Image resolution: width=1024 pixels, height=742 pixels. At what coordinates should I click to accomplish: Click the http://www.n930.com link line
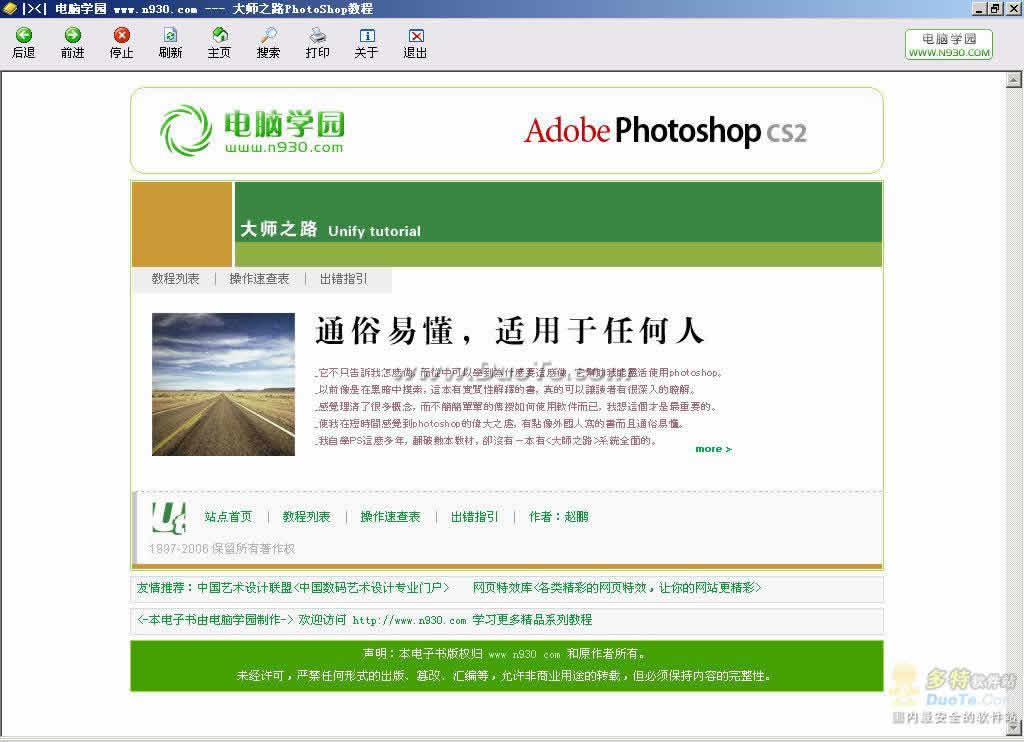pos(409,620)
